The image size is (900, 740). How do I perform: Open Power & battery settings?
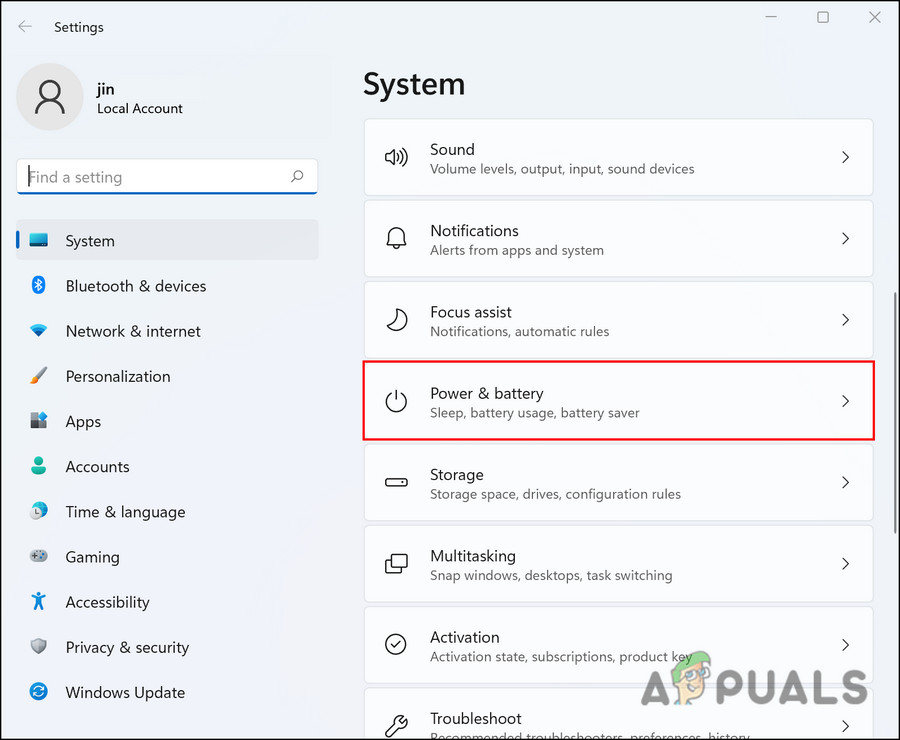click(618, 401)
